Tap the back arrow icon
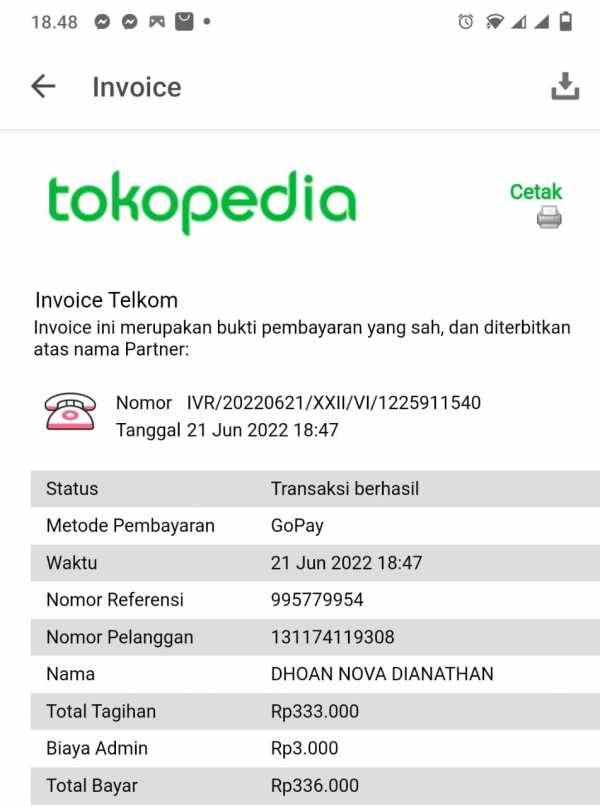The width and height of the screenshot is (600, 807). point(43,86)
